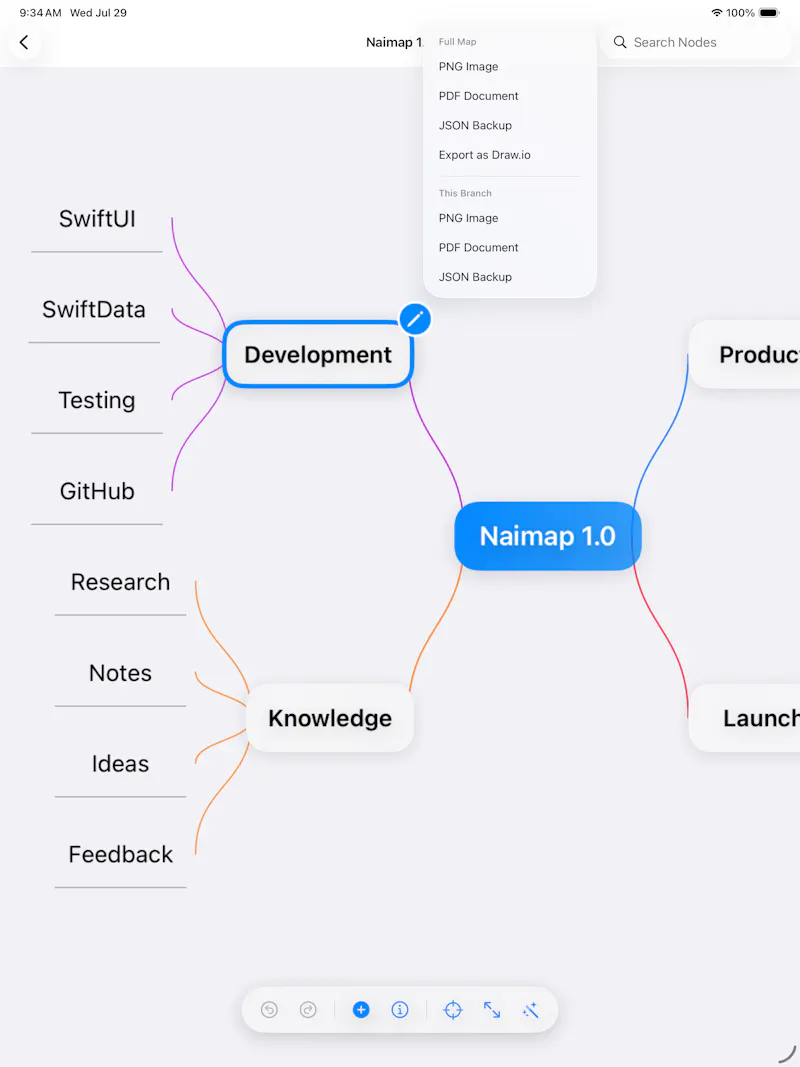This screenshot has height=1067, width=800.
Task: Redo the last action
Action: click(308, 1010)
